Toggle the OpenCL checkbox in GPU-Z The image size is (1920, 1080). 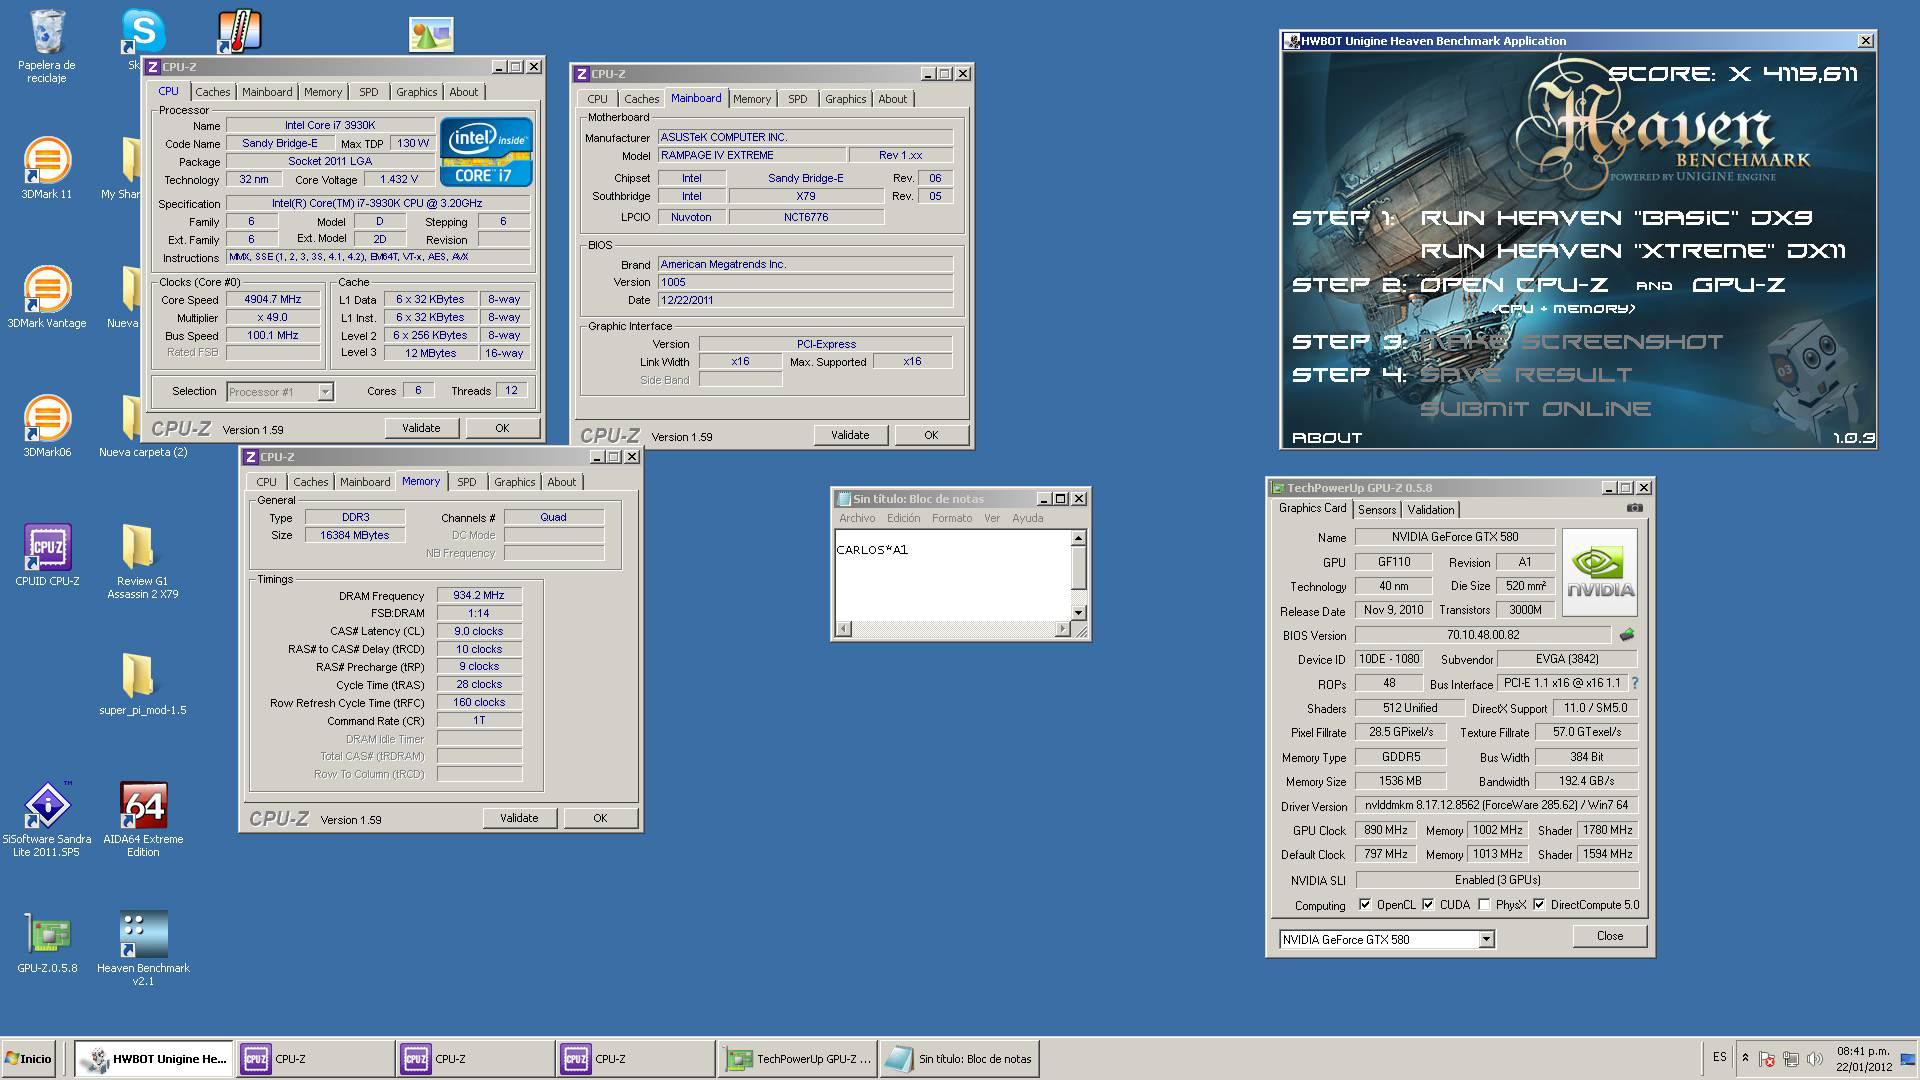[x=1365, y=904]
